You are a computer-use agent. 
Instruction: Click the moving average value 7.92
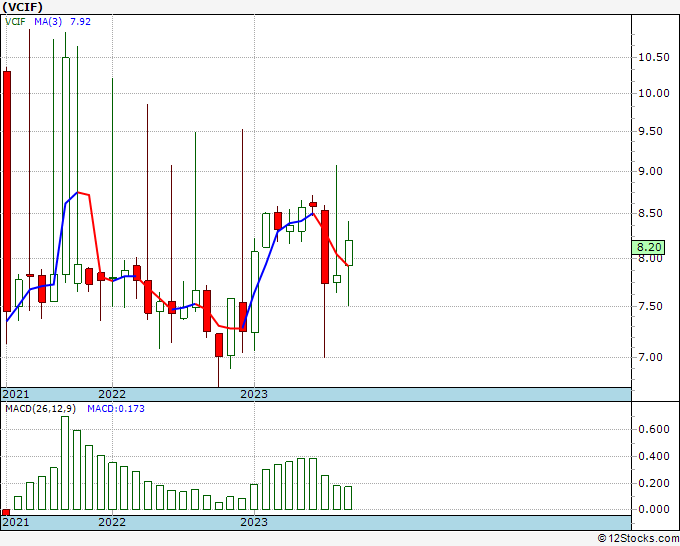coord(80,21)
